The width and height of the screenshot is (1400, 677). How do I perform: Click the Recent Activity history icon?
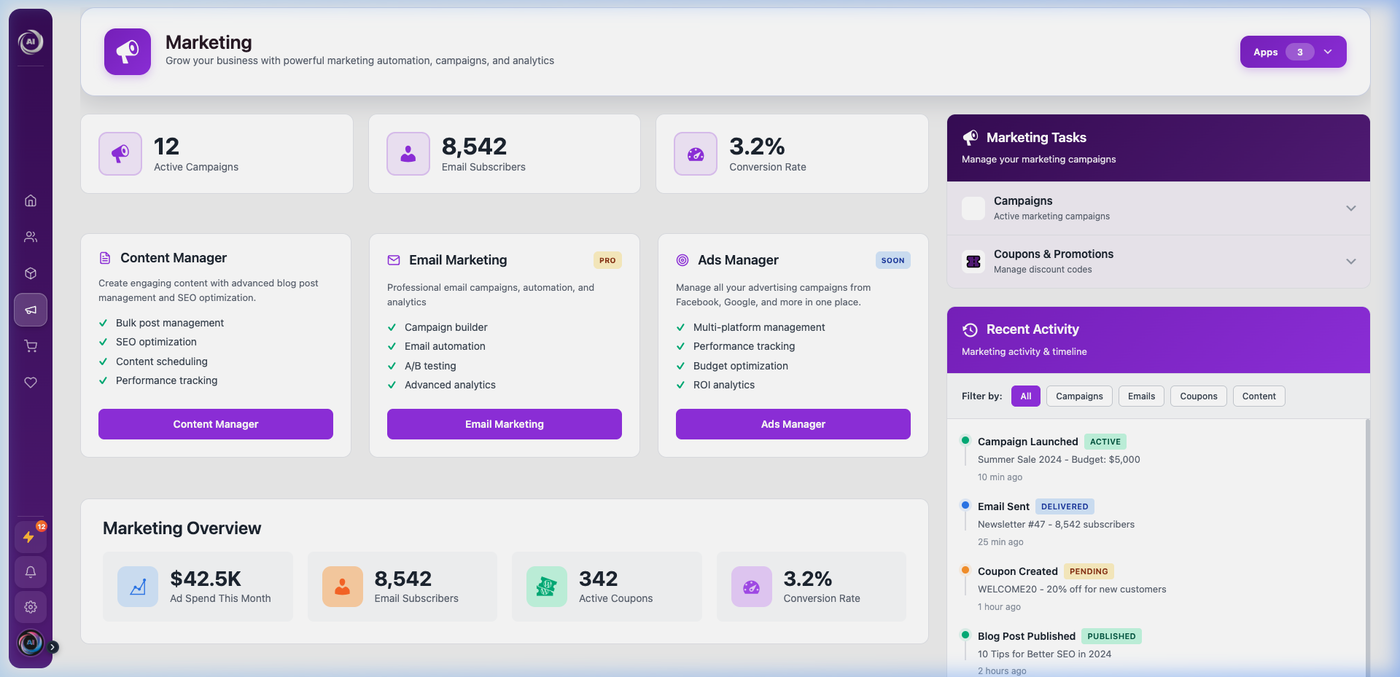970,329
